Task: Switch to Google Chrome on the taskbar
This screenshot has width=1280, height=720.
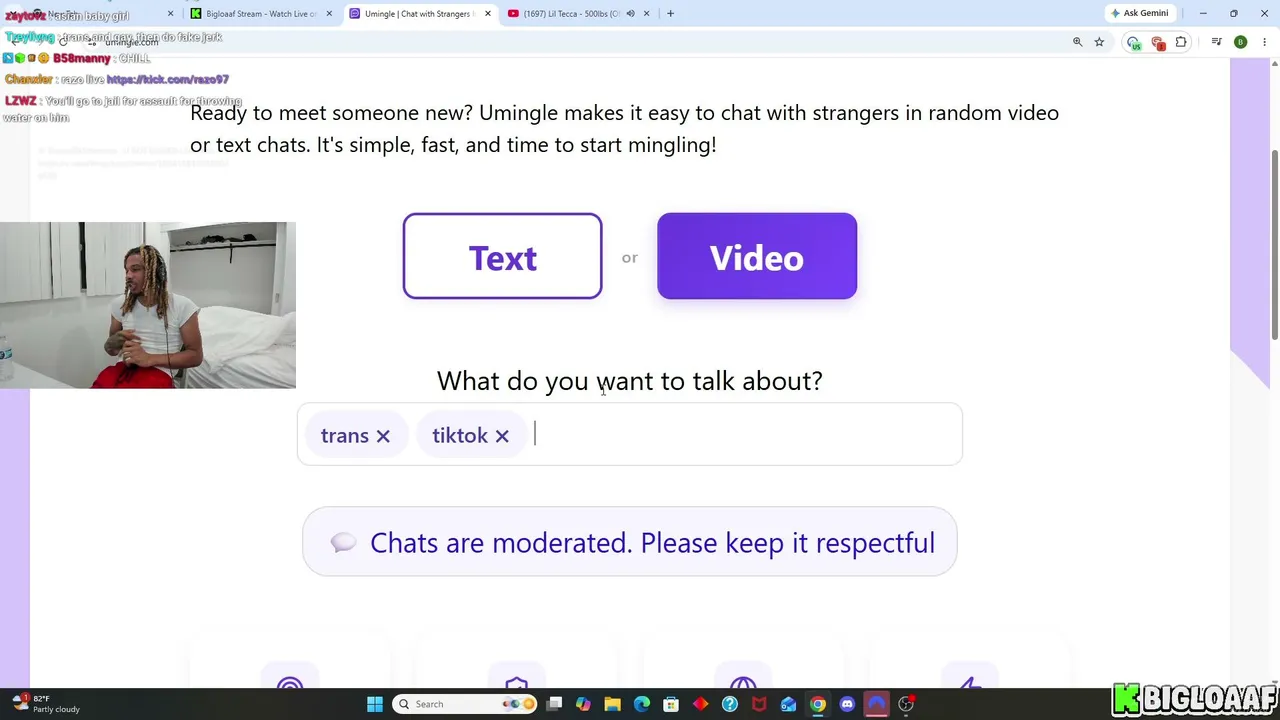Action: point(818,704)
